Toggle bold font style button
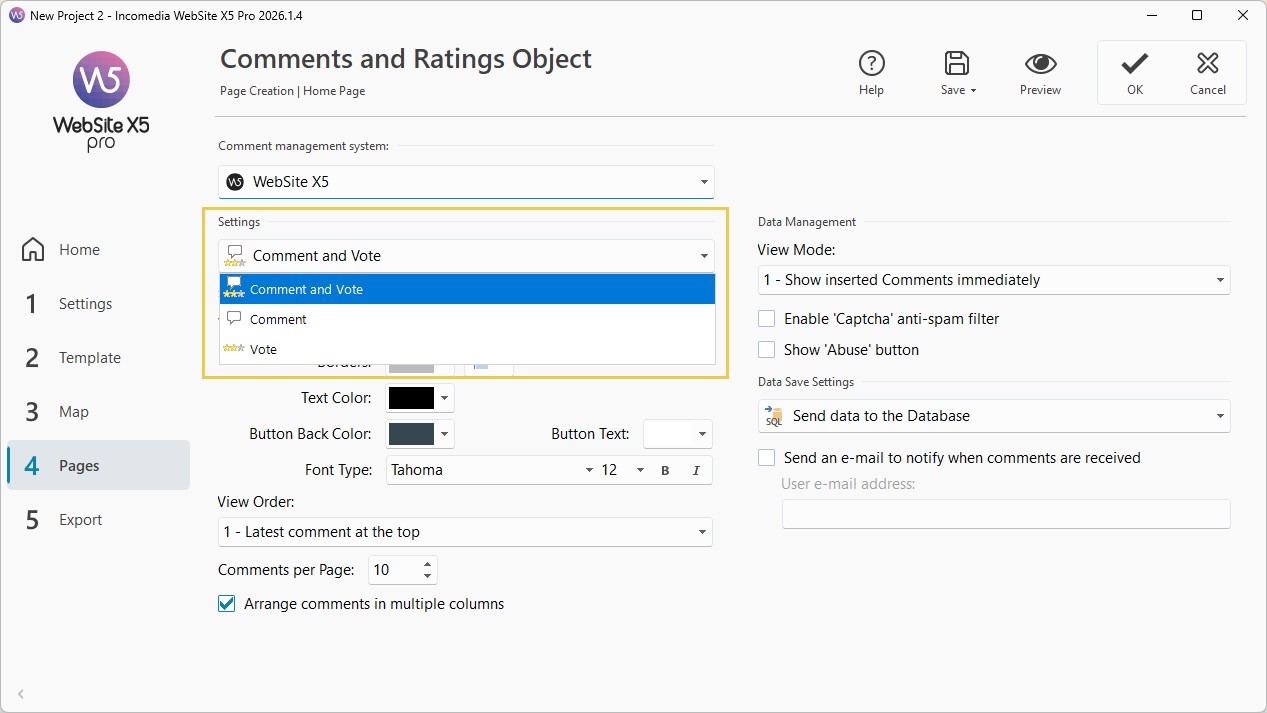The width and height of the screenshot is (1267, 713). pyautogui.click(x=665, y=470)
